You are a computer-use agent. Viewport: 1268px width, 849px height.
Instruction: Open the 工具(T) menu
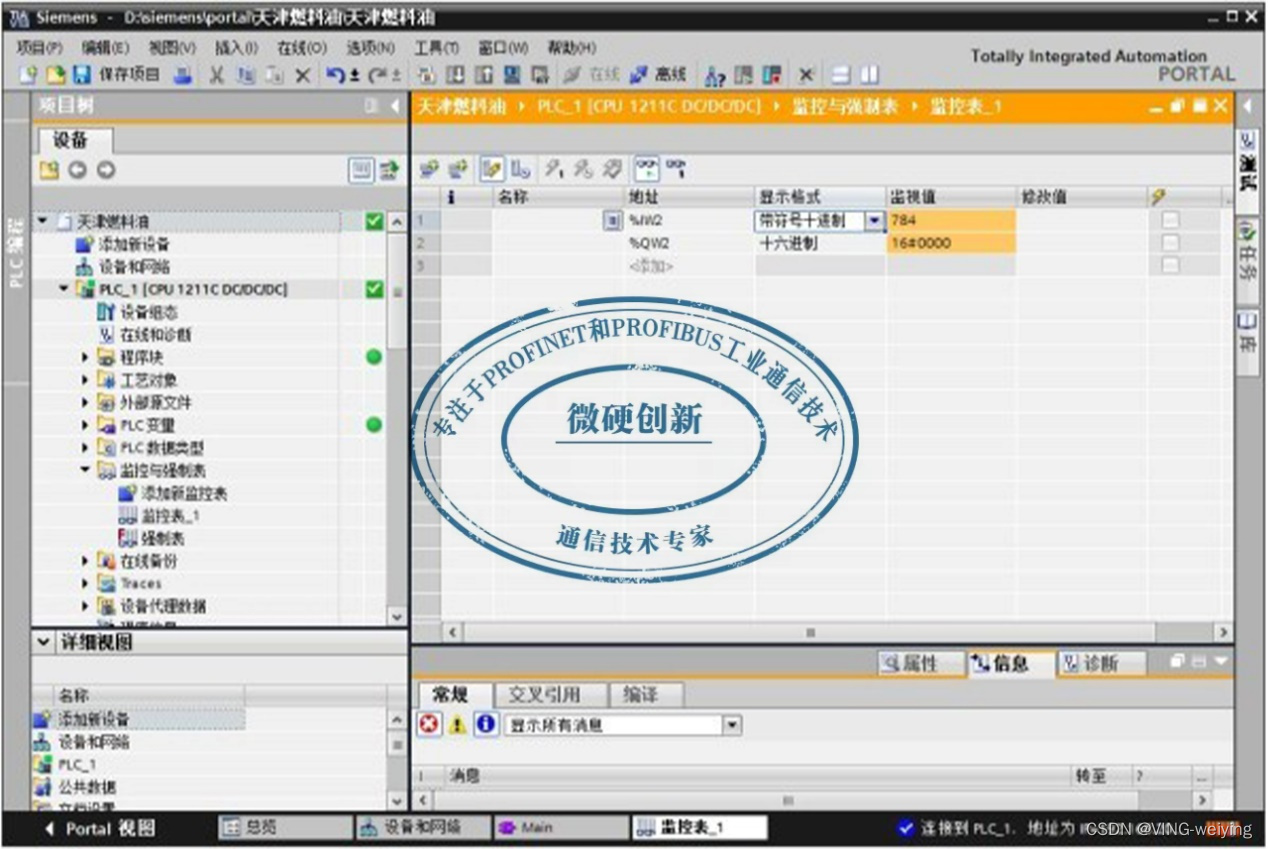point(436,47)
